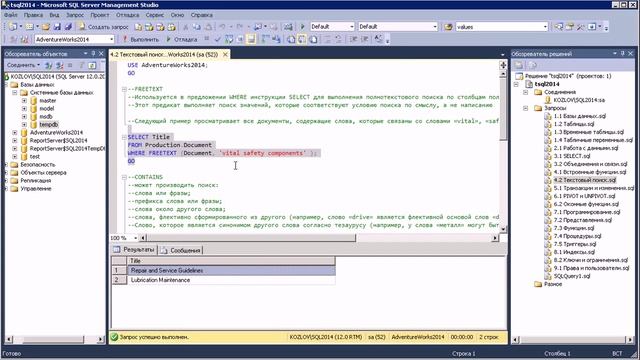Collapse the --FREETEXT code region
This screenshot has width=640, height=360.
(x=124, y=89)
